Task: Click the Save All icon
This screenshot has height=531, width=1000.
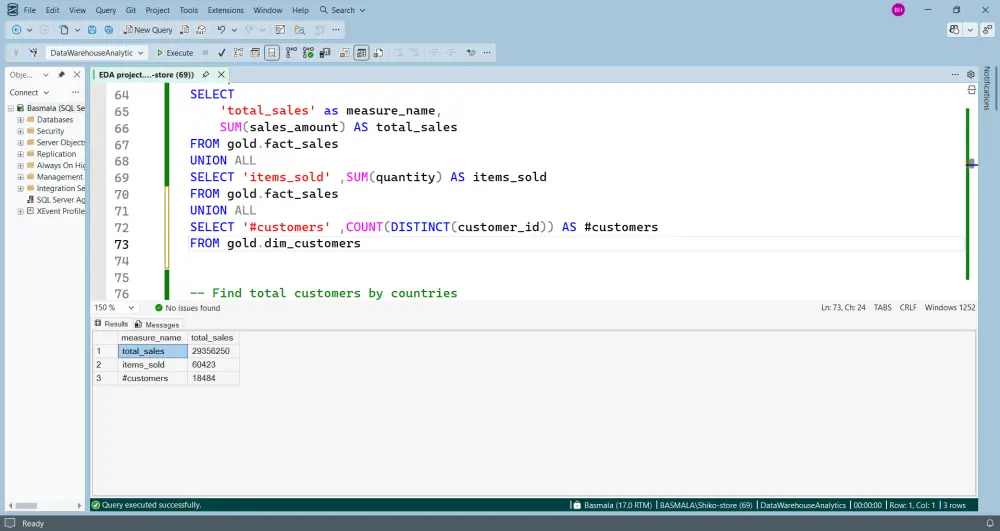Action: pos(109,30)
